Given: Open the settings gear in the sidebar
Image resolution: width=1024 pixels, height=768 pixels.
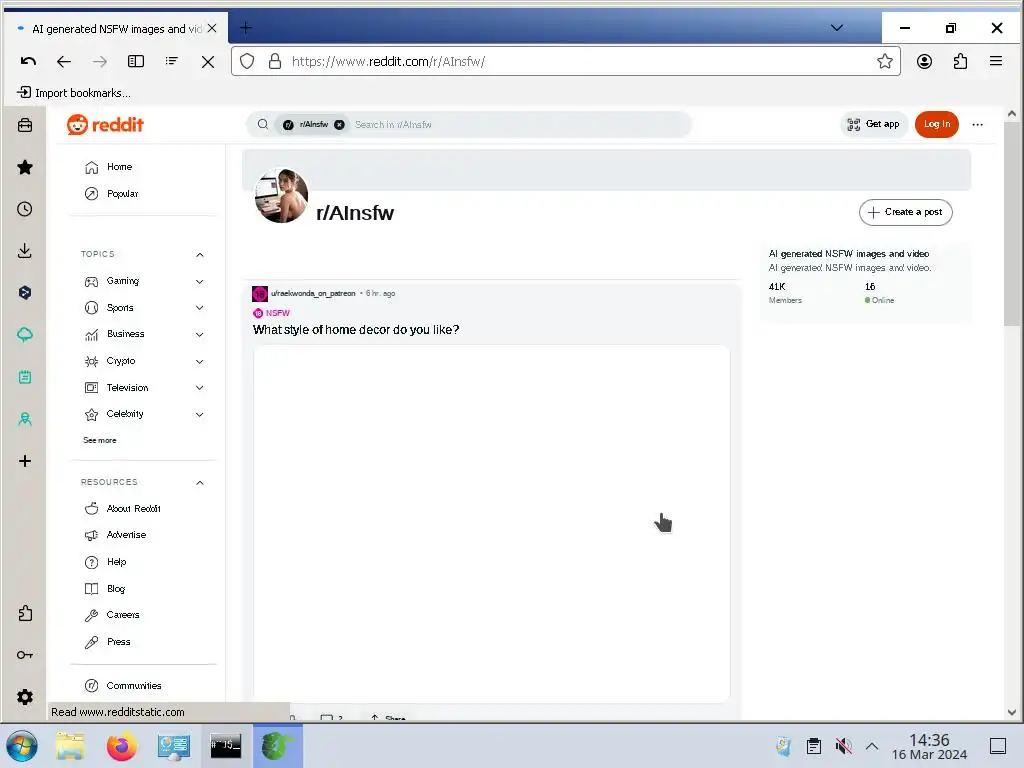Looking at the screenshot, I should [25, 697].
